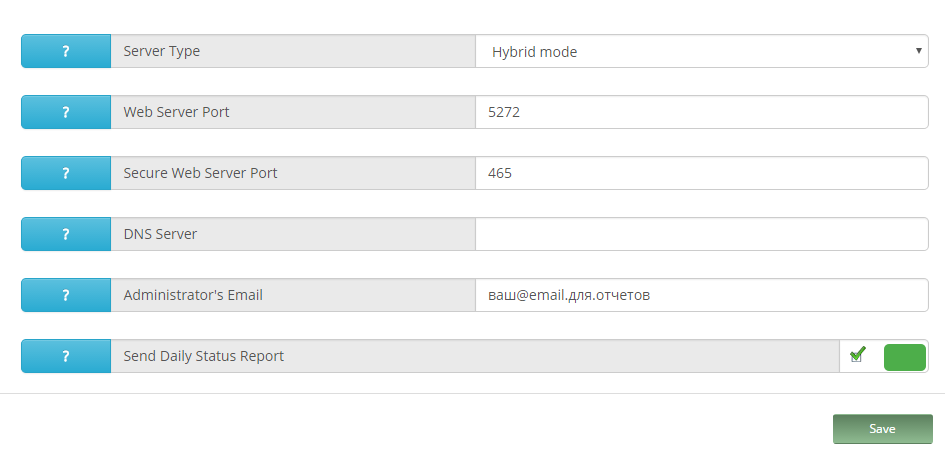Click the Server Type dropdown arrow
Screen dimensions: 945x455
(918, 50)
